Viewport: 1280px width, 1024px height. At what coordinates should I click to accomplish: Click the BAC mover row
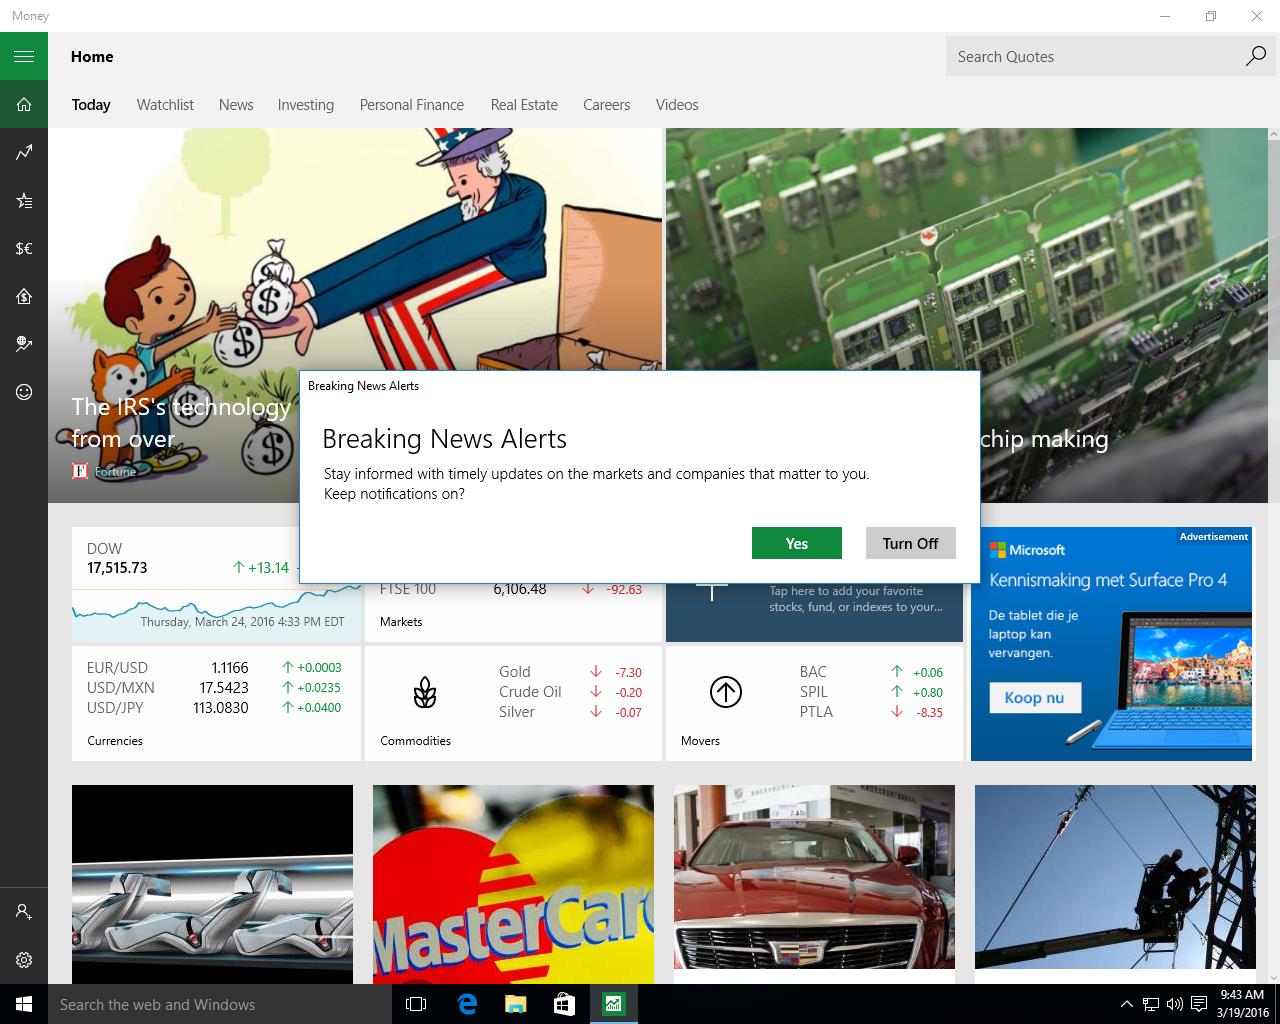[x=871, y=672]
